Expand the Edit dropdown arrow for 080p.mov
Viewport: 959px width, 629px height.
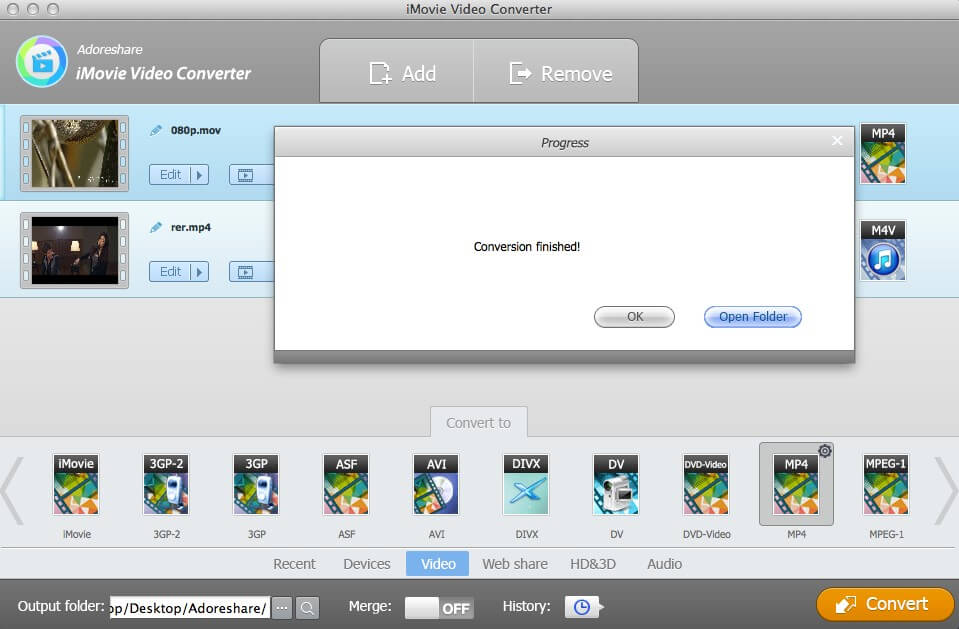click(199, 175)
